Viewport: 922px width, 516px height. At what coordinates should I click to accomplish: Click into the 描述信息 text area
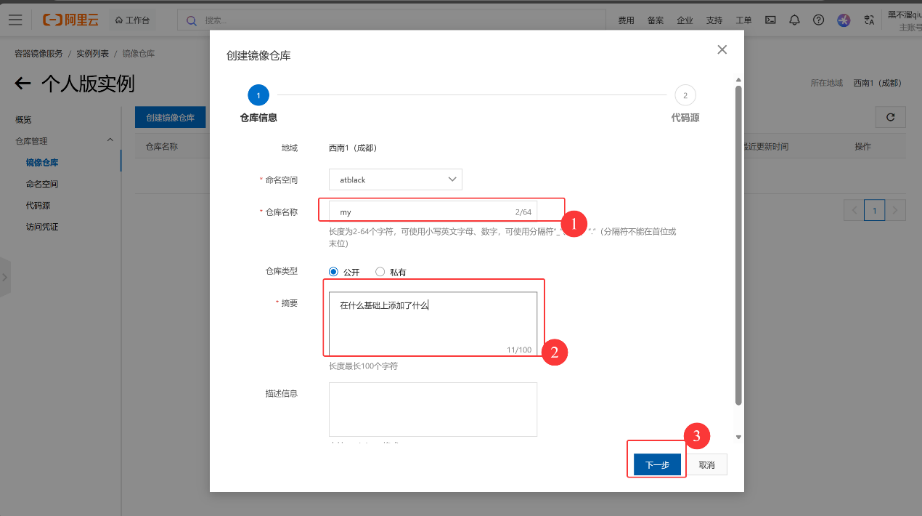point(433,409)
